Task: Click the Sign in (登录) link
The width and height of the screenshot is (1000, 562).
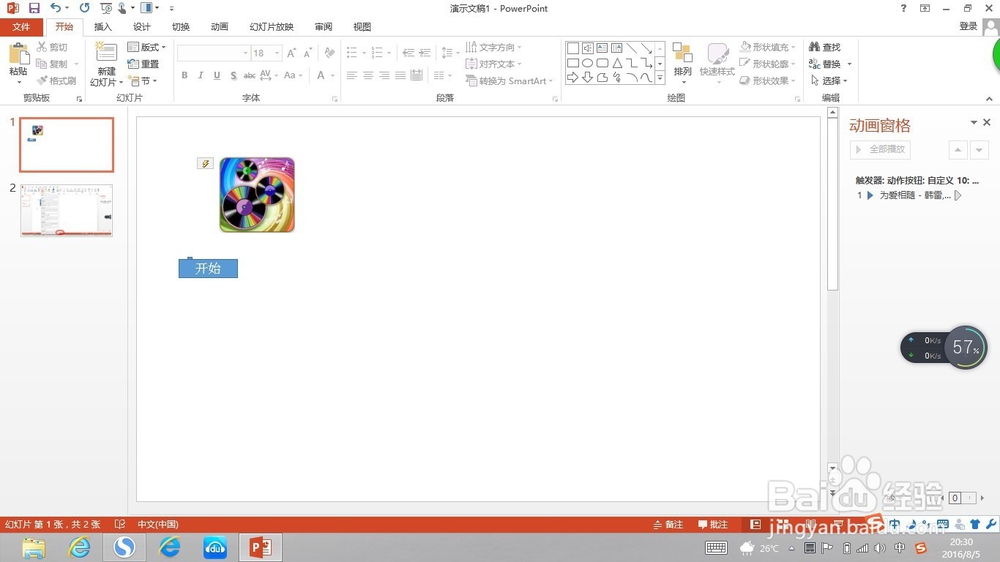Action: [x=968, y=26]
